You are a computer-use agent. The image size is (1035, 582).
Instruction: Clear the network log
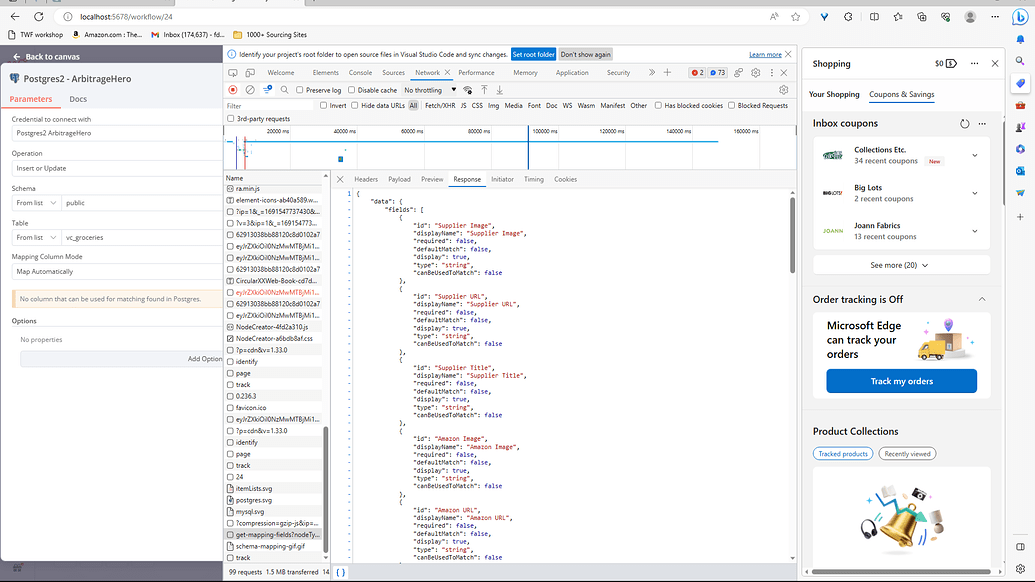[249, 89]
